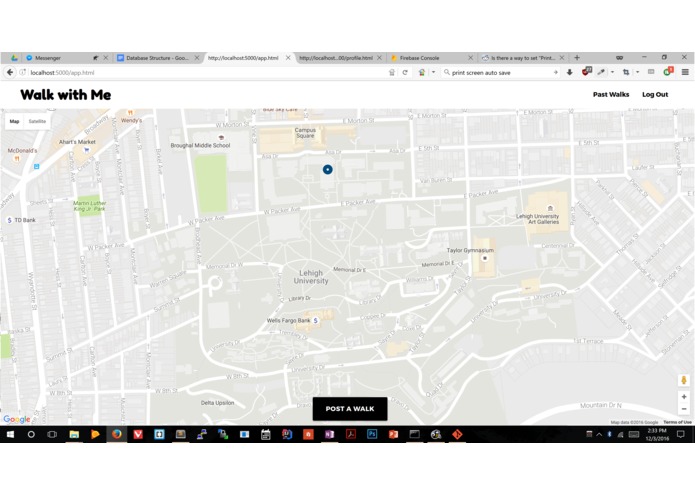Click the POST A WALK button
The image size is (695, 494).
click(x=350, y=409)
